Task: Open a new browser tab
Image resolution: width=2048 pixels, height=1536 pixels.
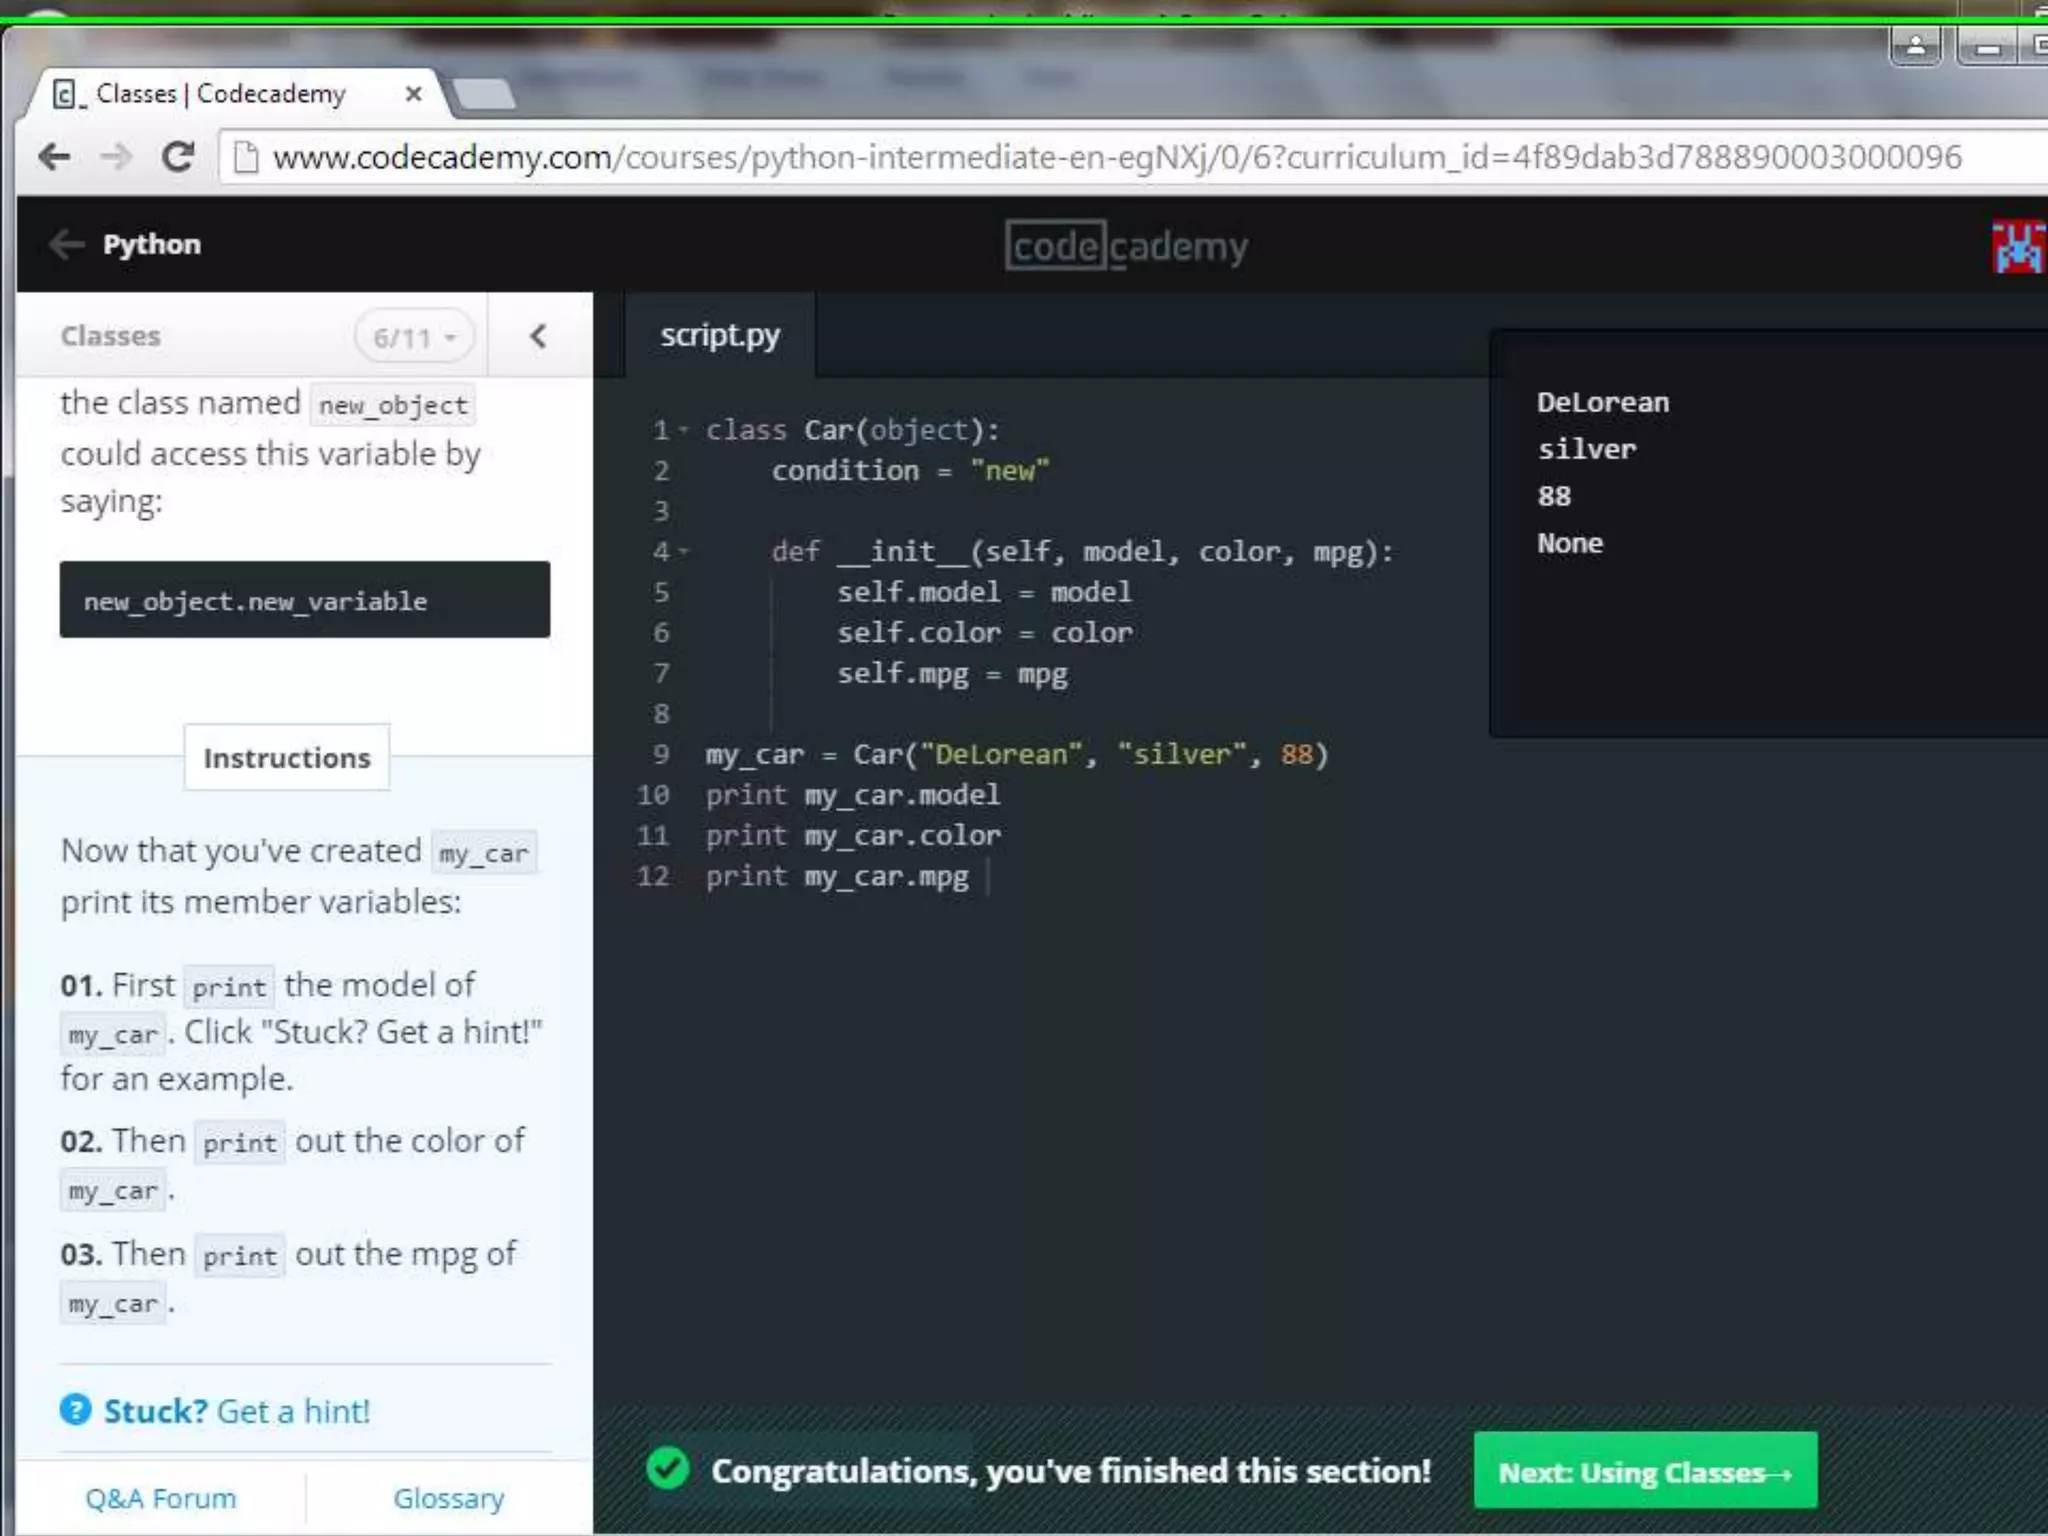Action: pos(484,95)
